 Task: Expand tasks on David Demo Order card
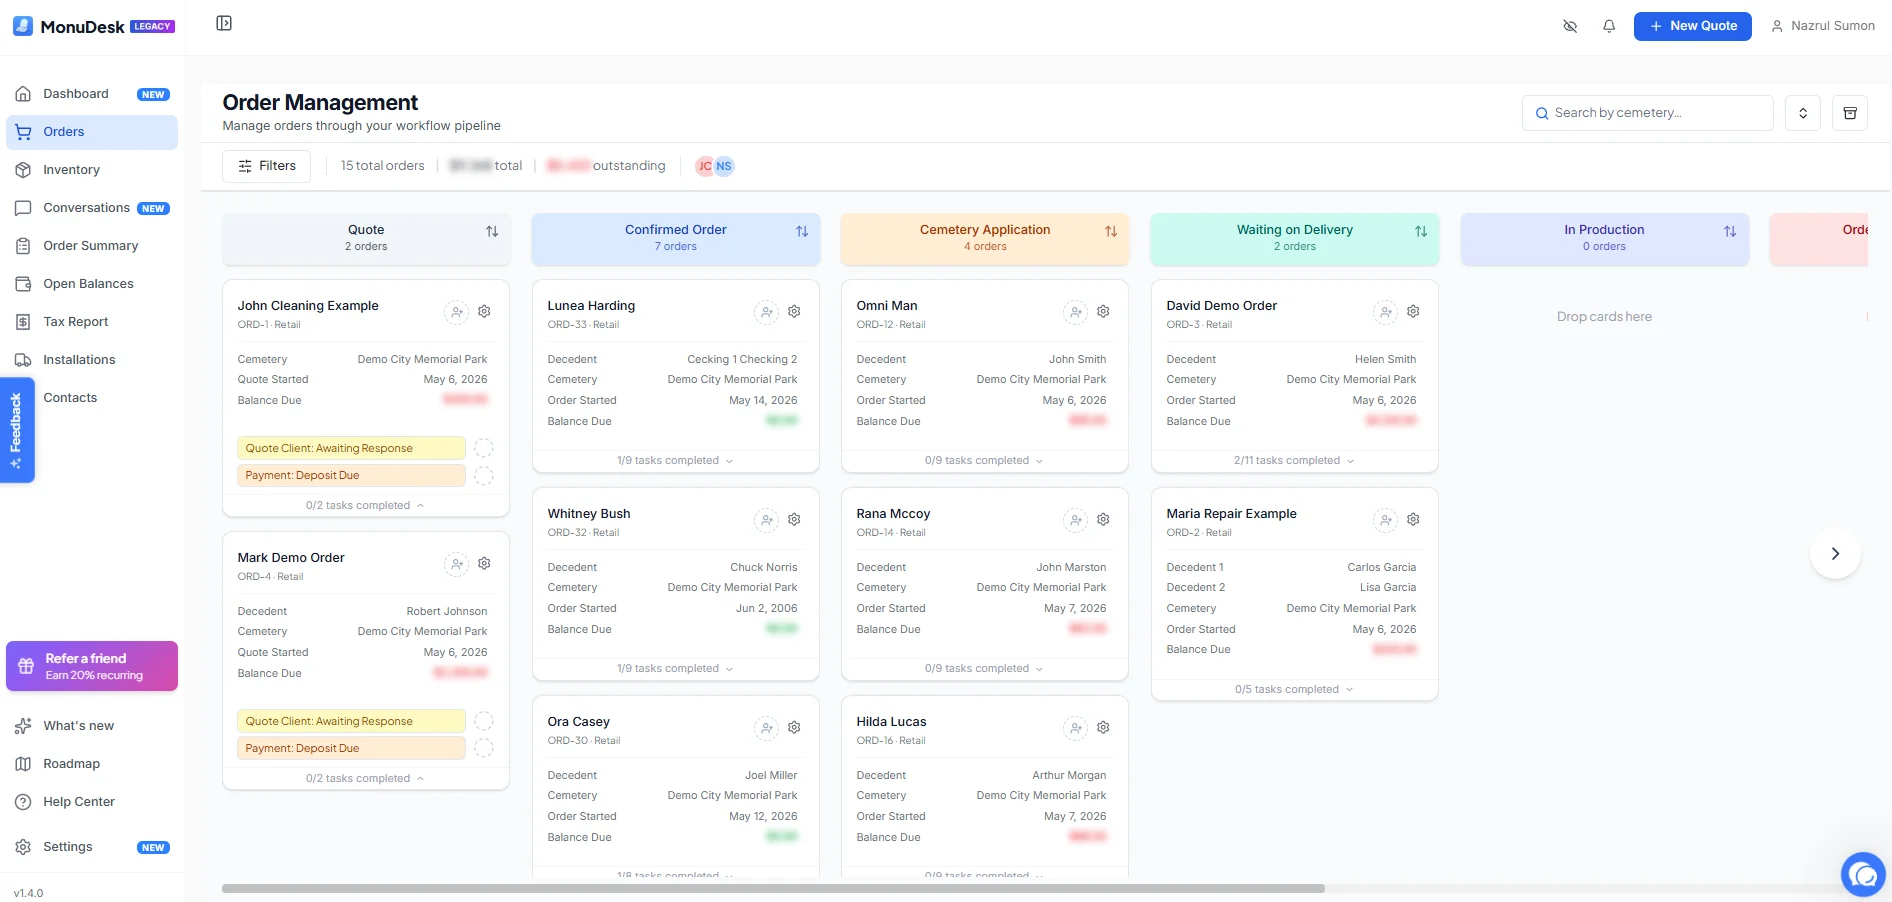click(x=1294, y=461)
